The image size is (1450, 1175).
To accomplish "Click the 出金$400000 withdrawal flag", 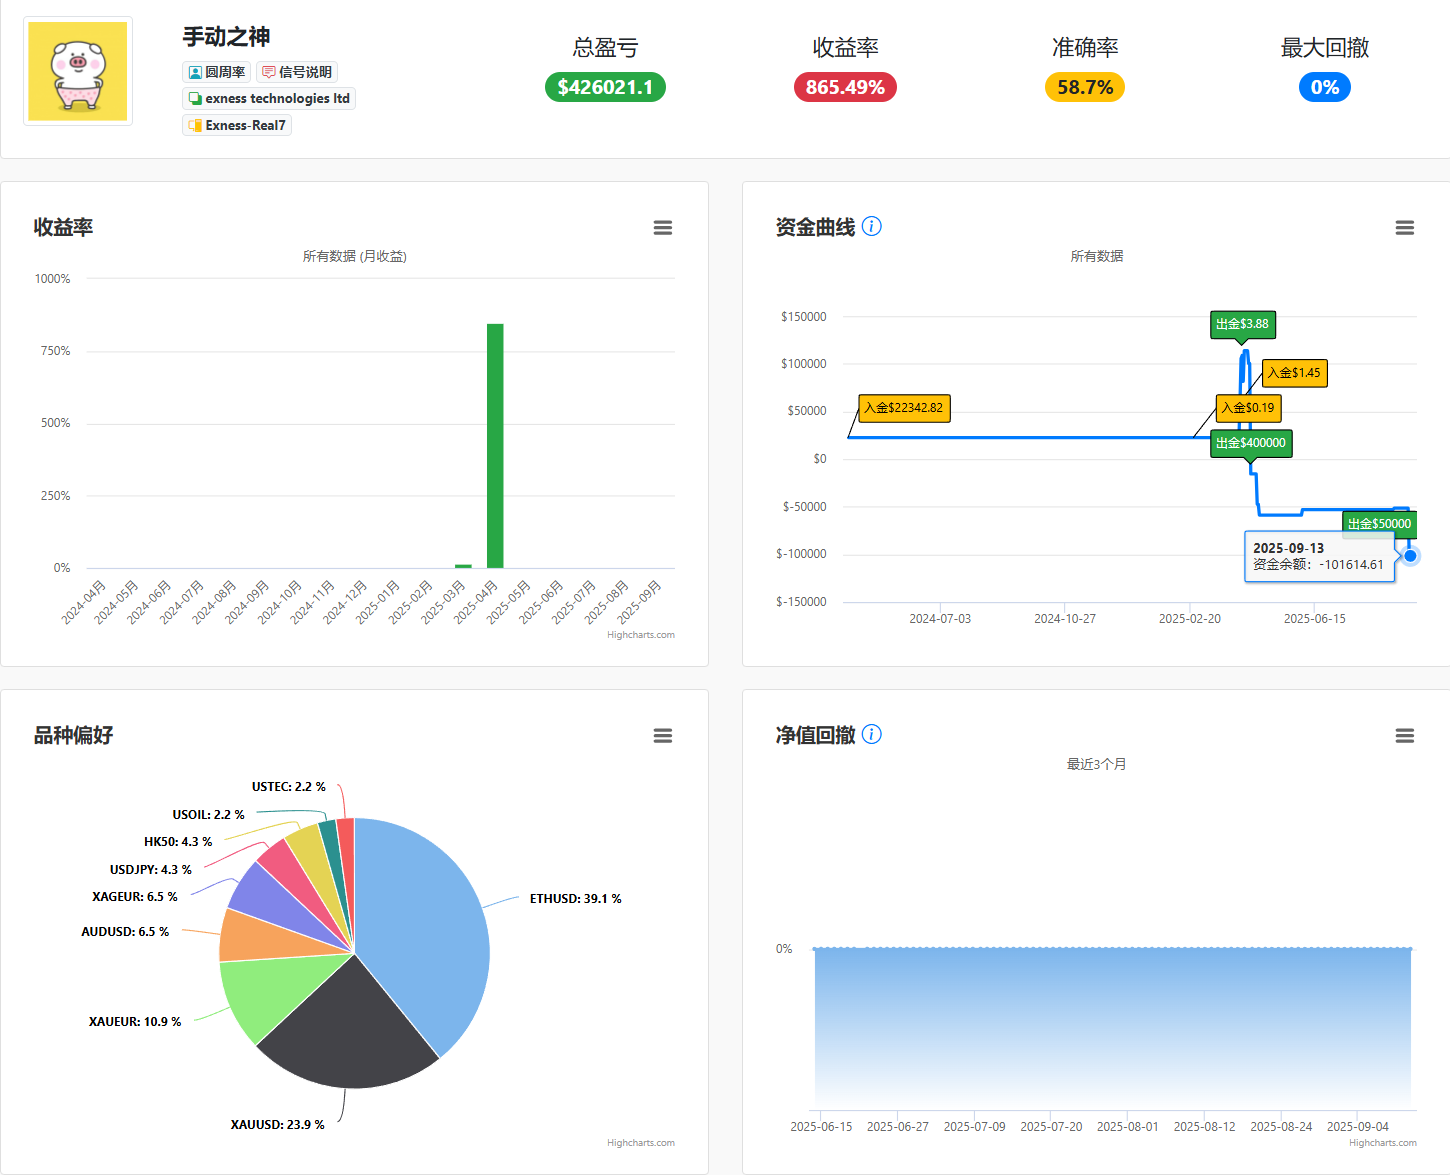I will pyautogui.click(x=1251, y=443).
